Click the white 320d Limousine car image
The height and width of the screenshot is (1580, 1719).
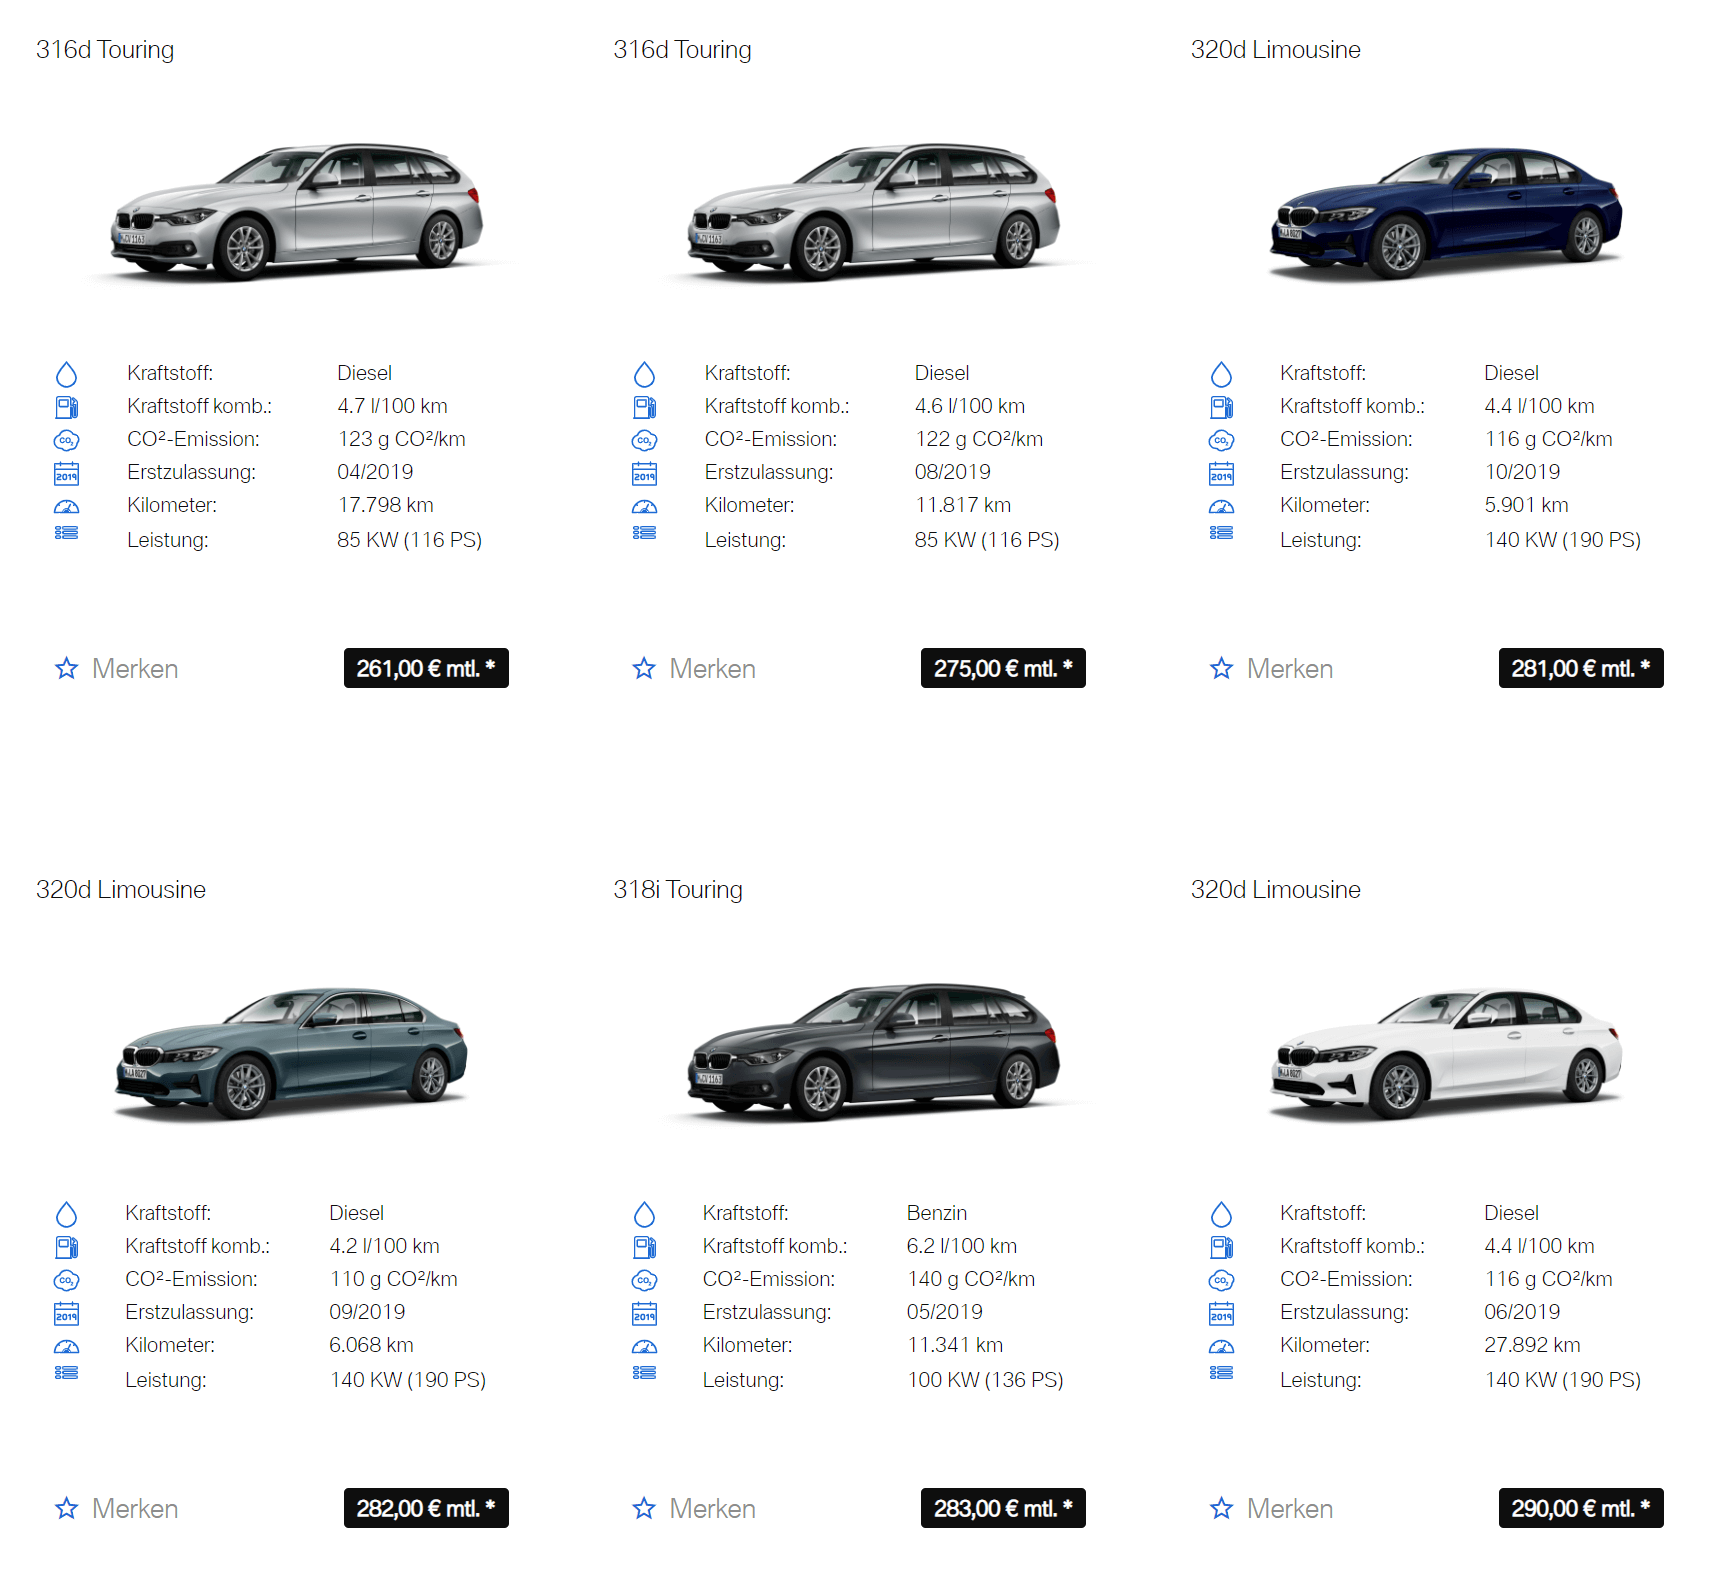1445,1053
